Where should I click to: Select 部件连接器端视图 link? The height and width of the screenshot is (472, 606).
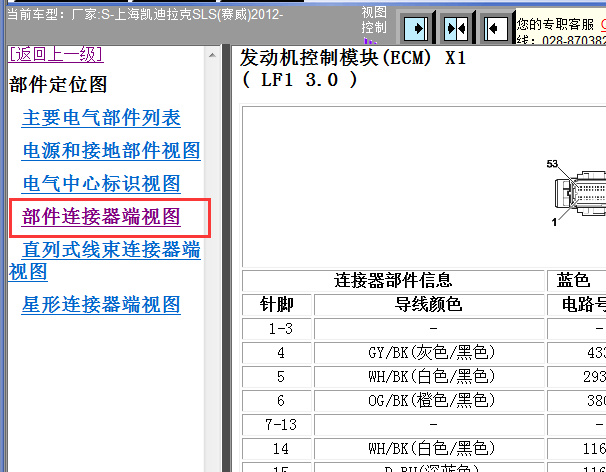tap(101, 216)
